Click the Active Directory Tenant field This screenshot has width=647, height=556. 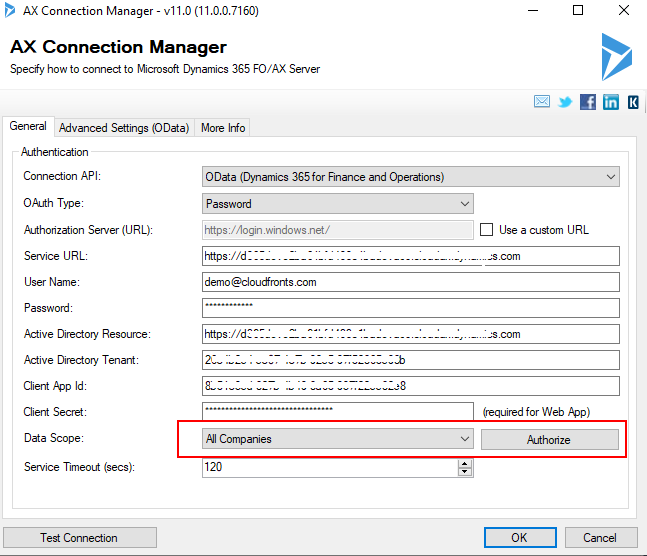click(x=411, y=360)
